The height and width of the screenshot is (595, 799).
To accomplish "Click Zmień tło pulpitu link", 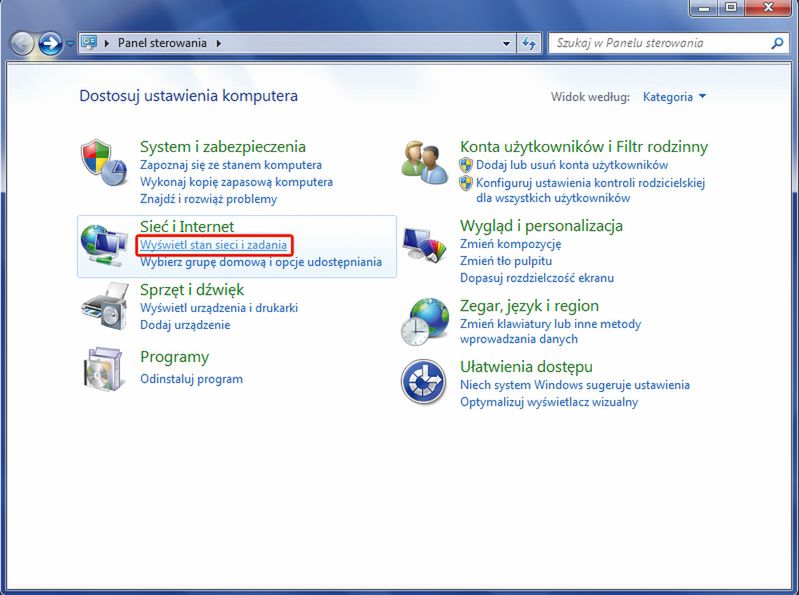I will coord(505,261).
